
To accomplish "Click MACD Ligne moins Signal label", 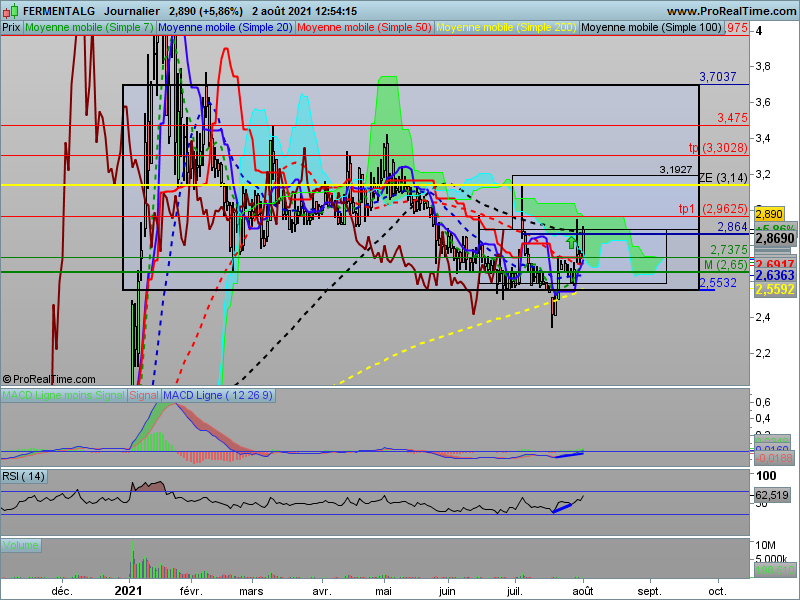I will point(63,395).
